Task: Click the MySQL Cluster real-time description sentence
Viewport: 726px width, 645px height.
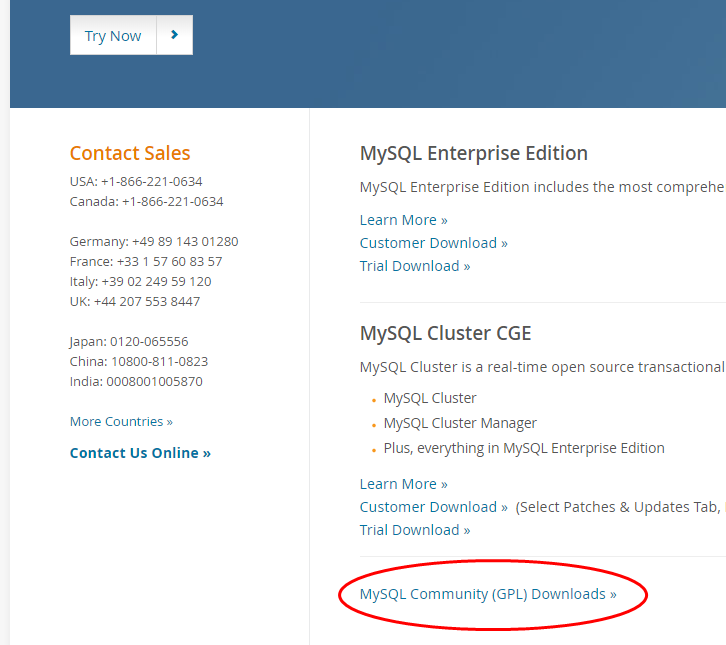Action: [543, 367]
